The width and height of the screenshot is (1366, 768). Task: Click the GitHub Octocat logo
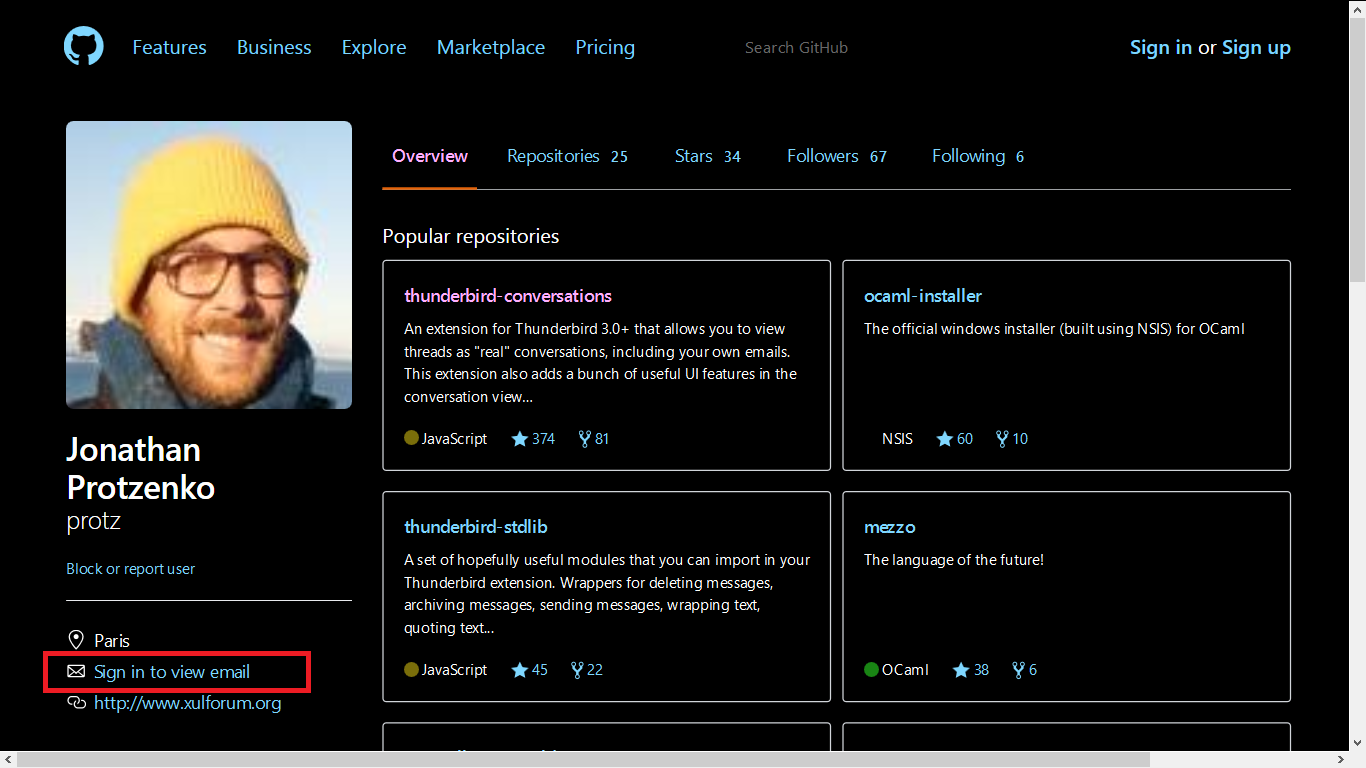click(84, 47)
